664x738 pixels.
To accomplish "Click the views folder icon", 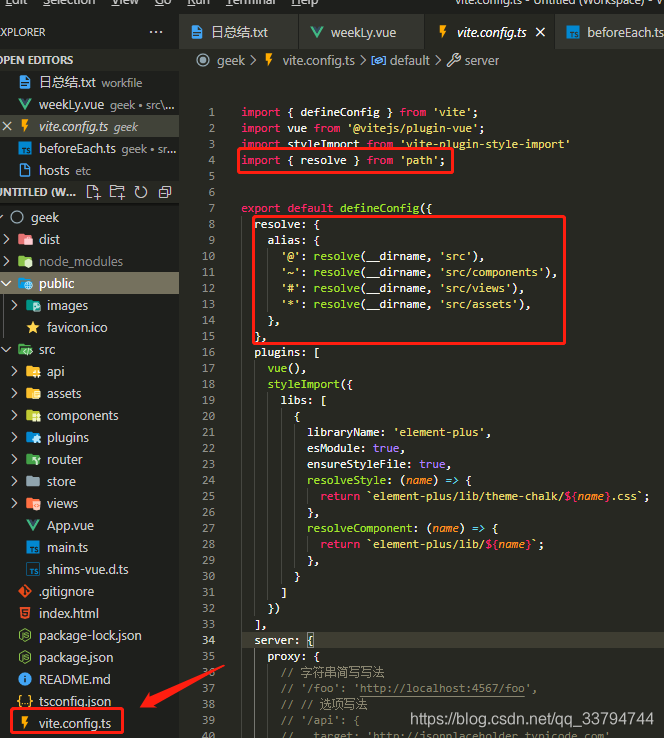I will (33, 504).
